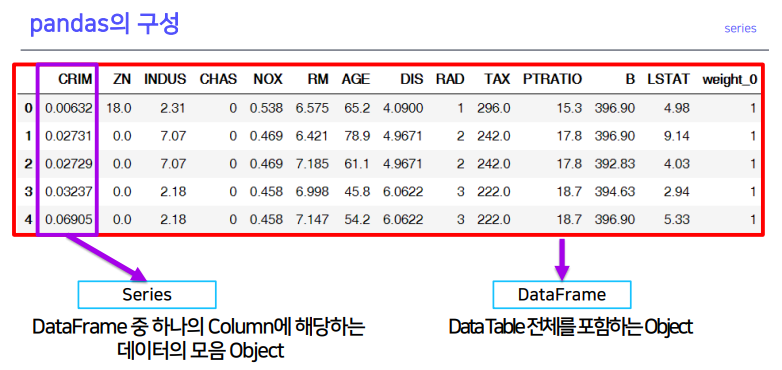Click row index 1
The image size is (782, 370).
click(28, 136)
